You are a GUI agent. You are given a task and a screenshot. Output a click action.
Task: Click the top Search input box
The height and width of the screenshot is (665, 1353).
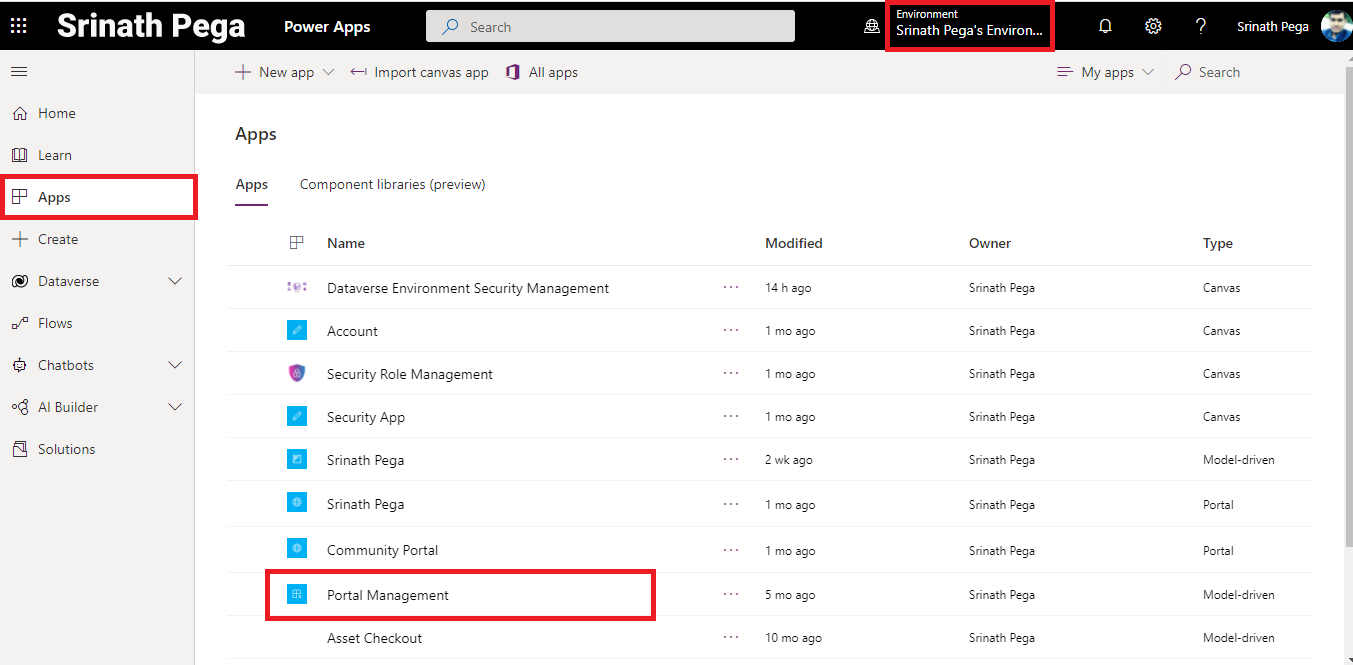click(610, 27)
